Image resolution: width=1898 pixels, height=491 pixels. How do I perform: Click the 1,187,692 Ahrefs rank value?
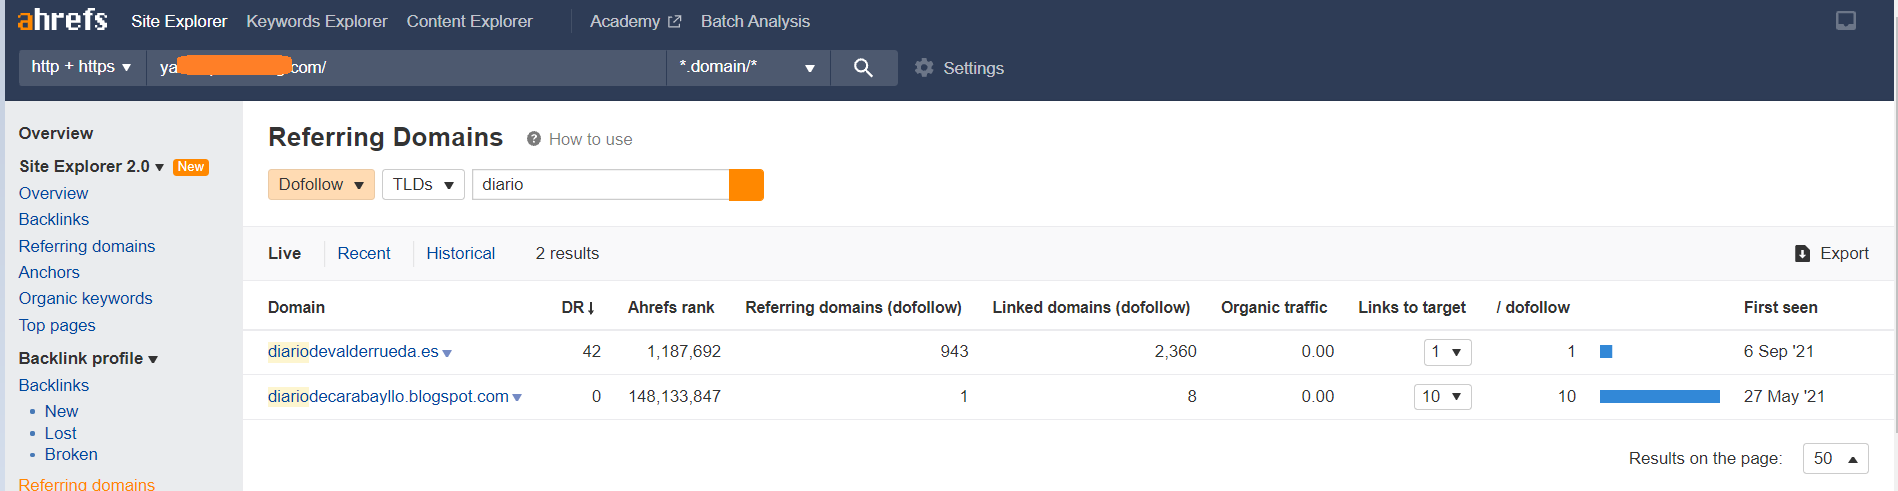(684, 351)
